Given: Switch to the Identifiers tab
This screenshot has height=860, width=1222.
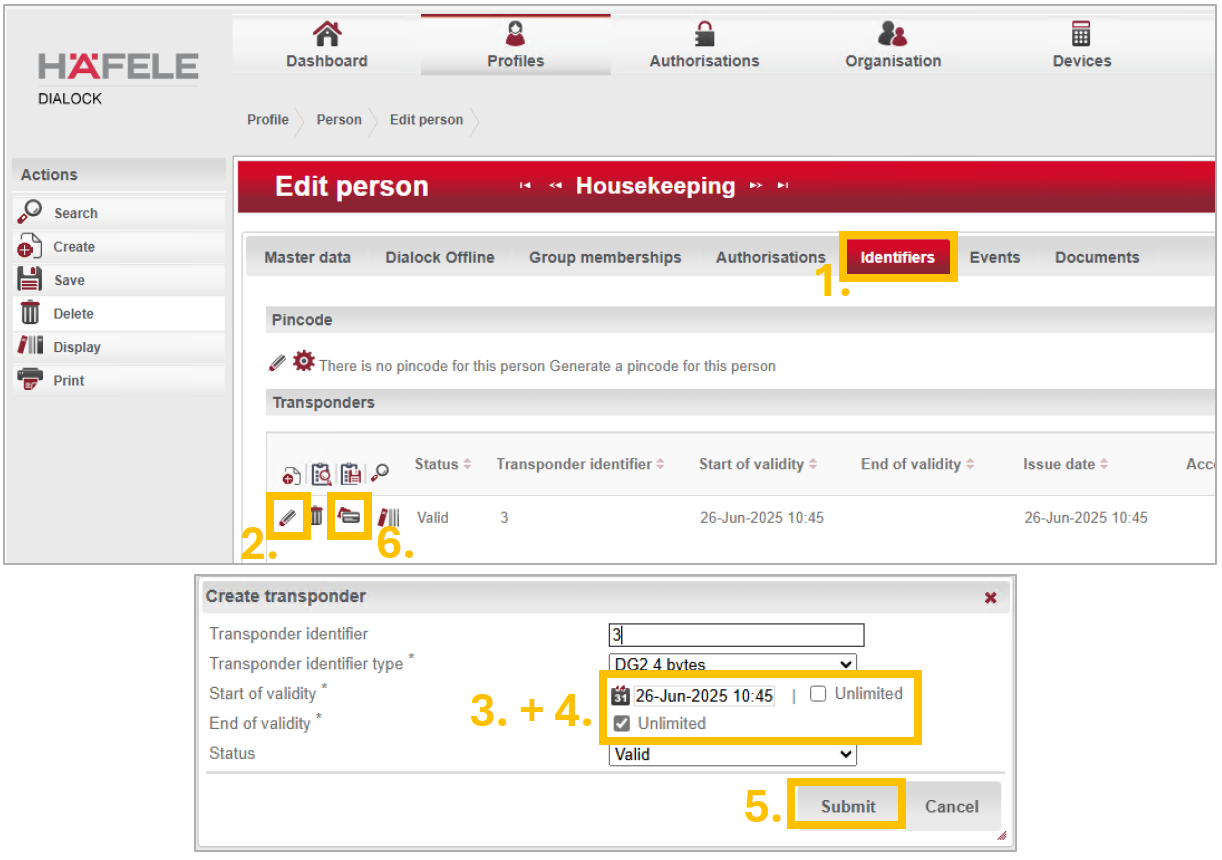Looking at the screenshot, I should 897,257.
